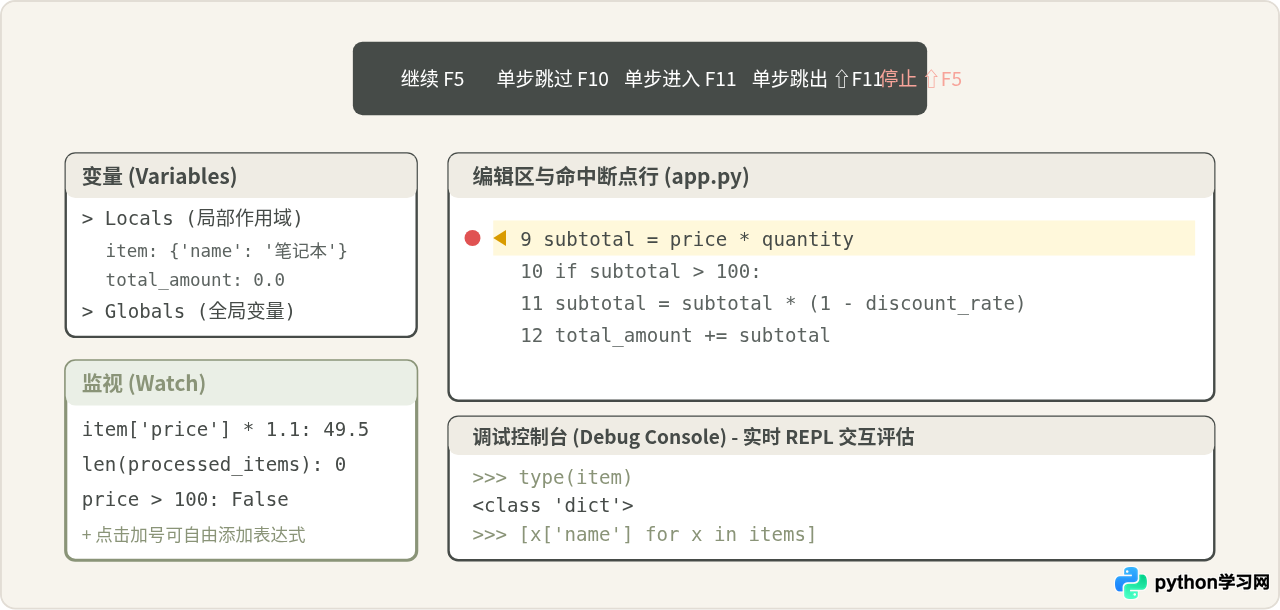The height and width of the screenshot is (610, 1280).
Task: Click code line 9 subtotal = price * quantity
Action: point(844,238)
